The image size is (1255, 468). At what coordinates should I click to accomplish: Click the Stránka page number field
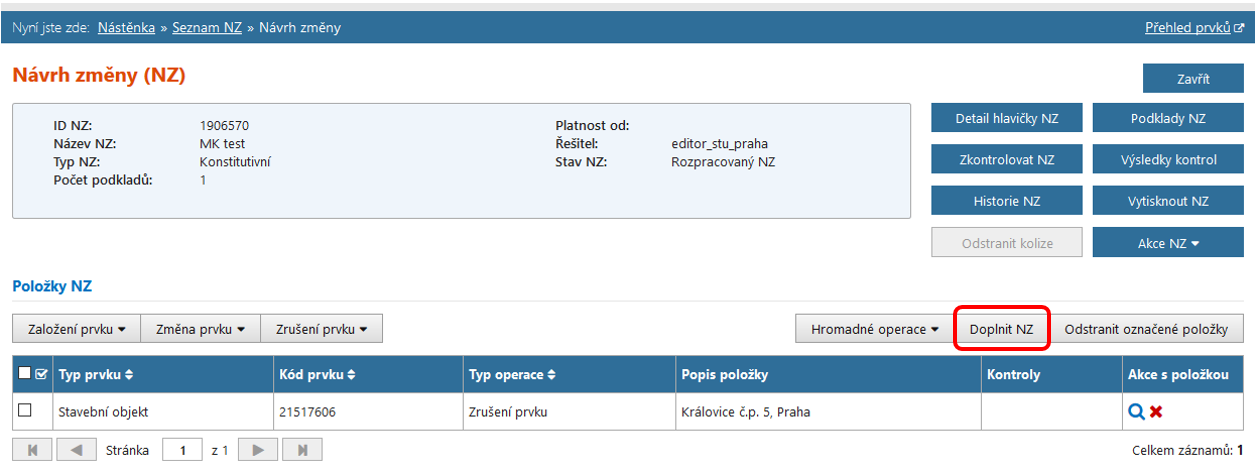(x=182, y=451)
